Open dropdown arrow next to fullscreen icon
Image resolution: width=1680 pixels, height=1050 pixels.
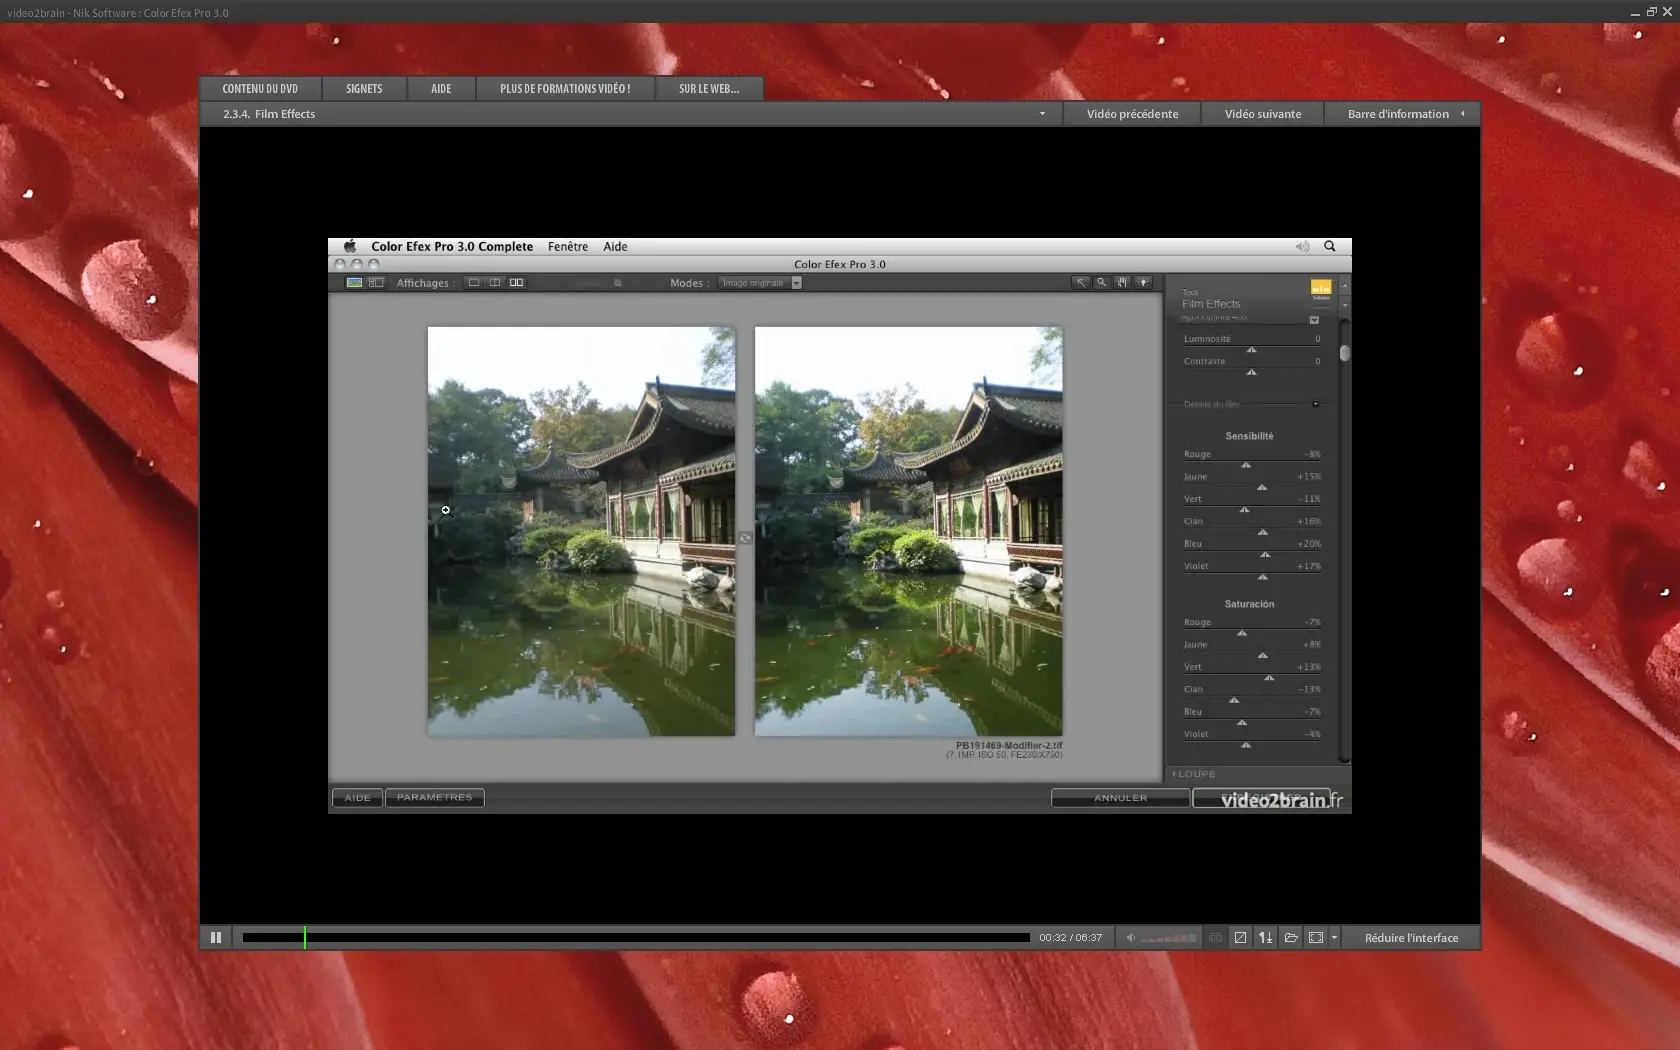pyautogui.click(x=1334, y=938)
